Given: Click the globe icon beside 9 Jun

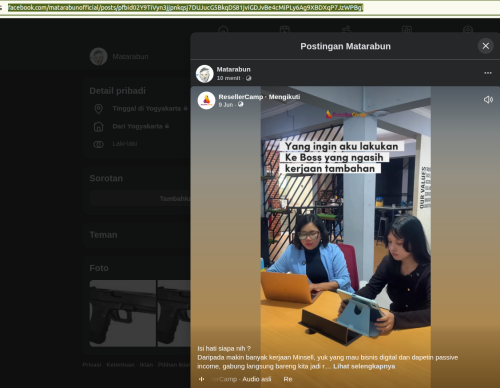Looking at the screenshot, I should coord(240,104).
